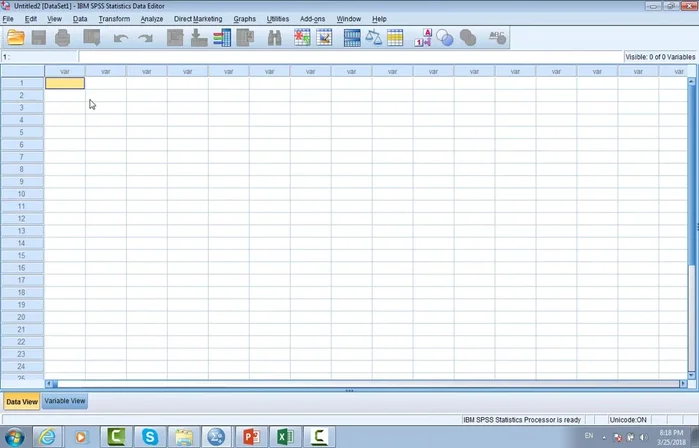Toggle the Value labels icon
Image resolution: width=699 pixels, height=448 pixels.
coord(423,37)
